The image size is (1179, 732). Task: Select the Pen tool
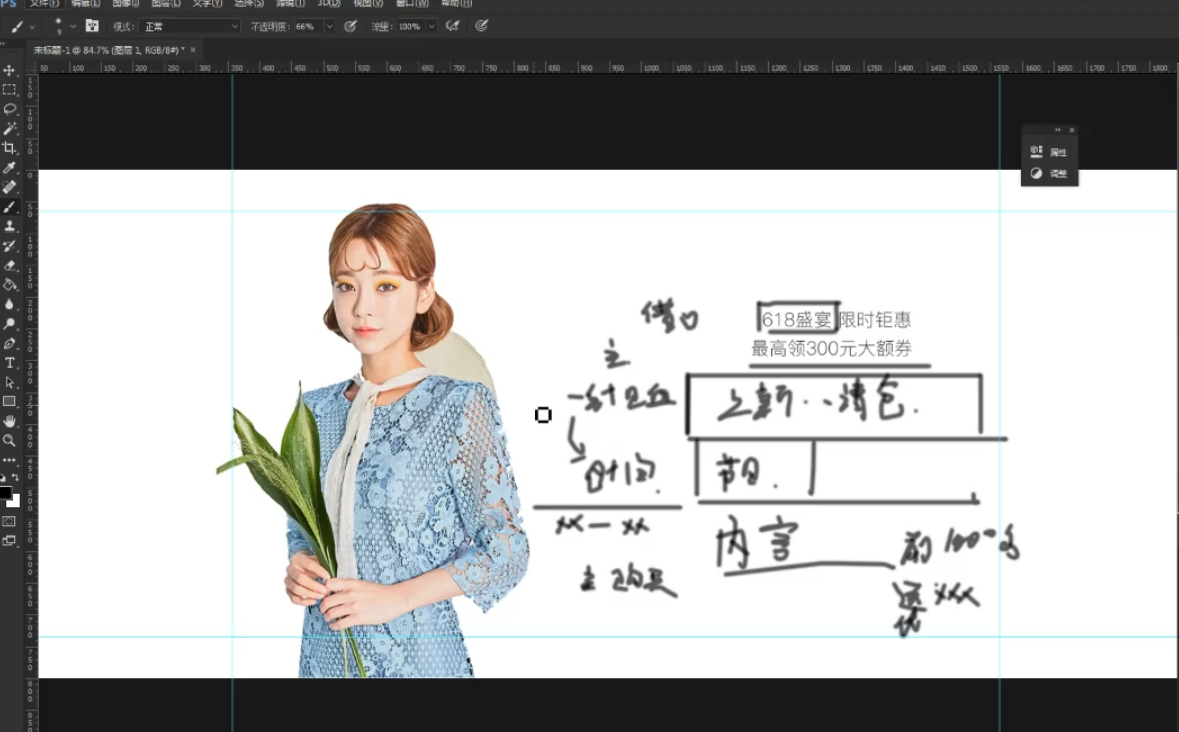10,343
